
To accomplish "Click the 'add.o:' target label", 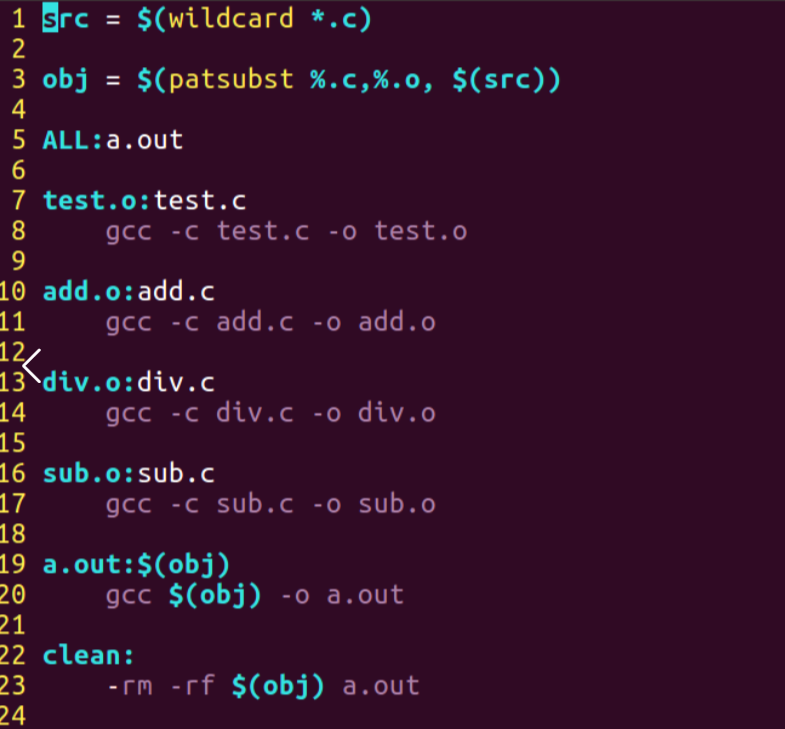I will [x=89, y=292].
